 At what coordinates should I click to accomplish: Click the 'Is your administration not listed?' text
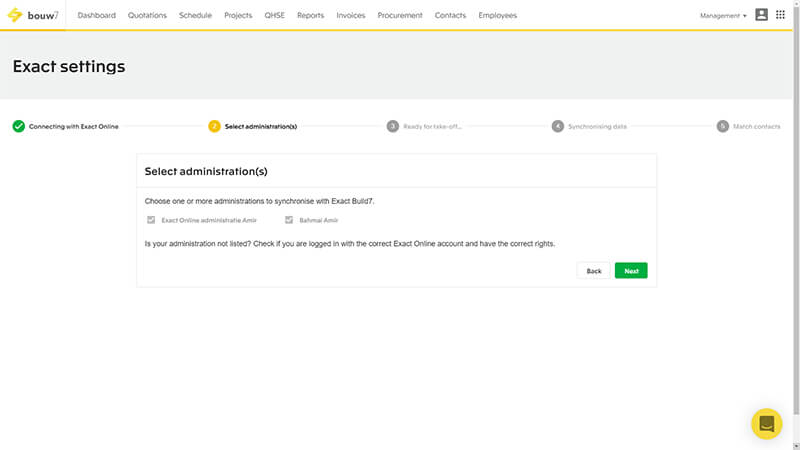point(349,244)
